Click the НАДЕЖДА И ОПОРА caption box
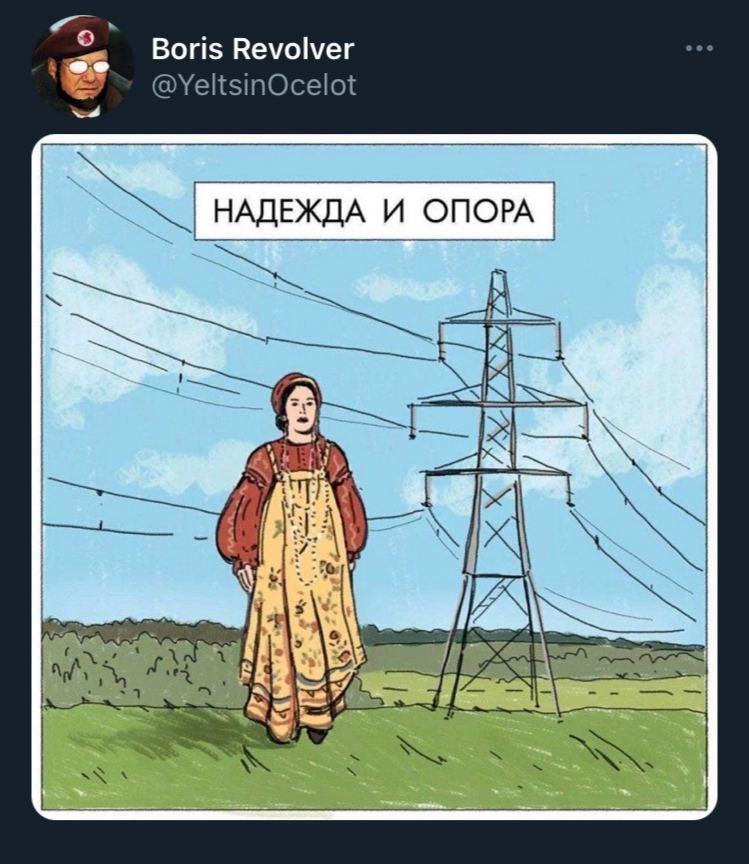The width and height of the screenshot is (749, 864). (374, 211)
